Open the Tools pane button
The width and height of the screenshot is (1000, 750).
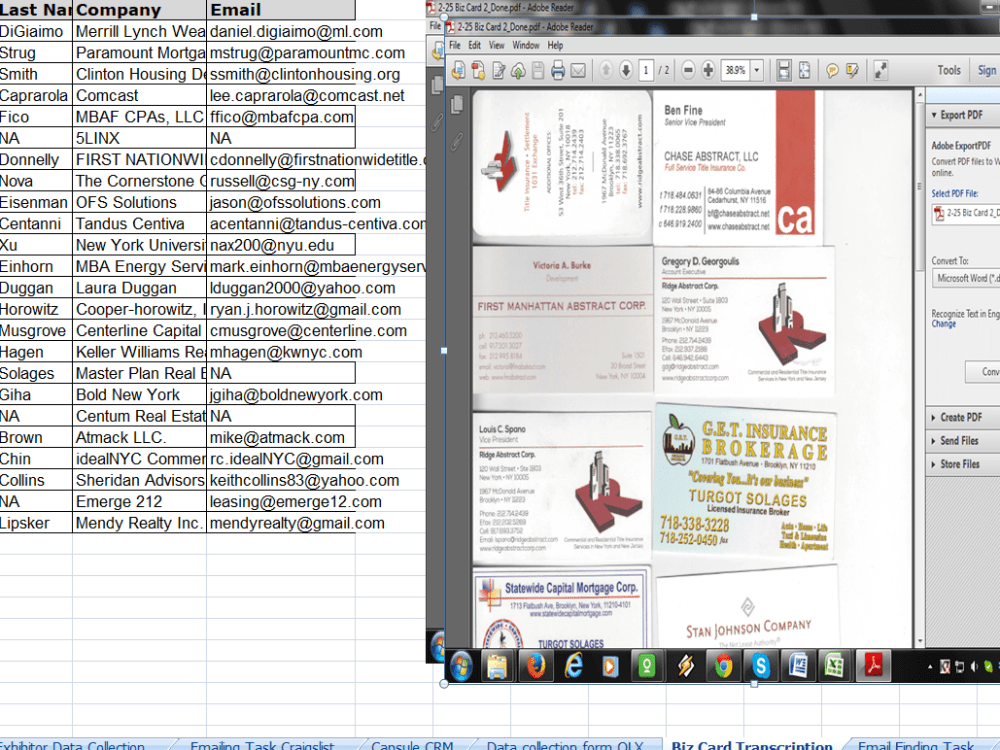coord(948,70)
